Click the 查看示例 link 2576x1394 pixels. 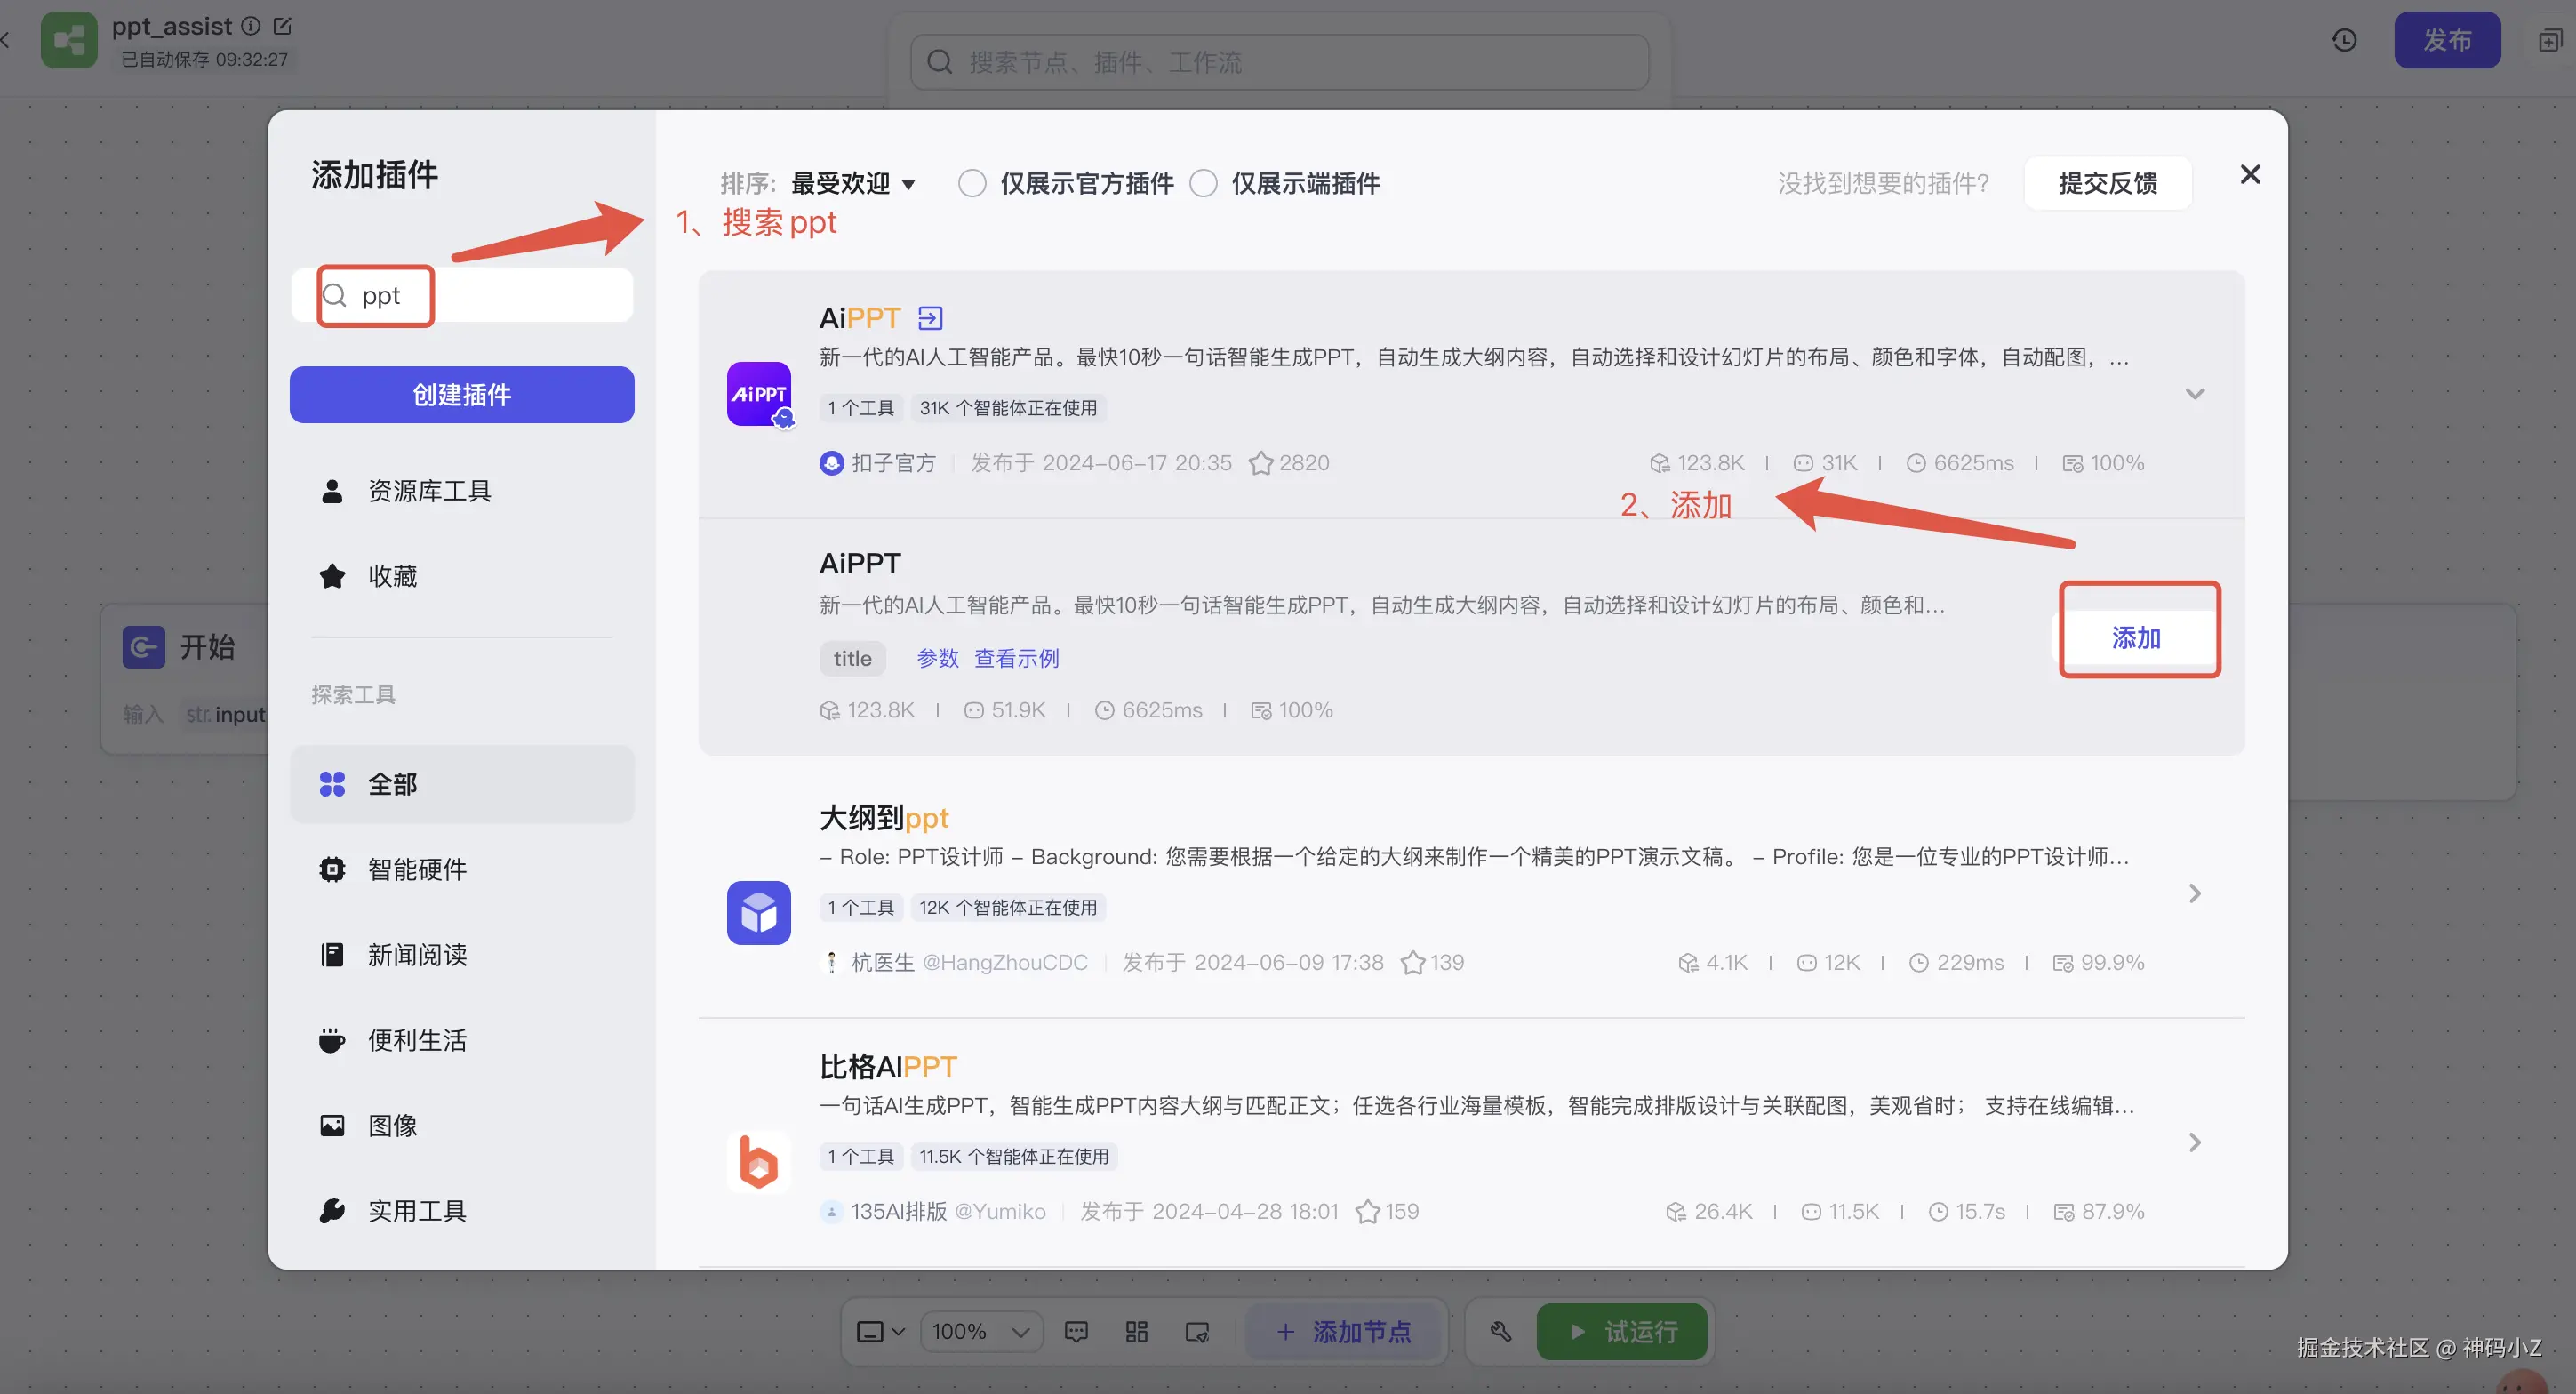click(x=1016, y=658)
